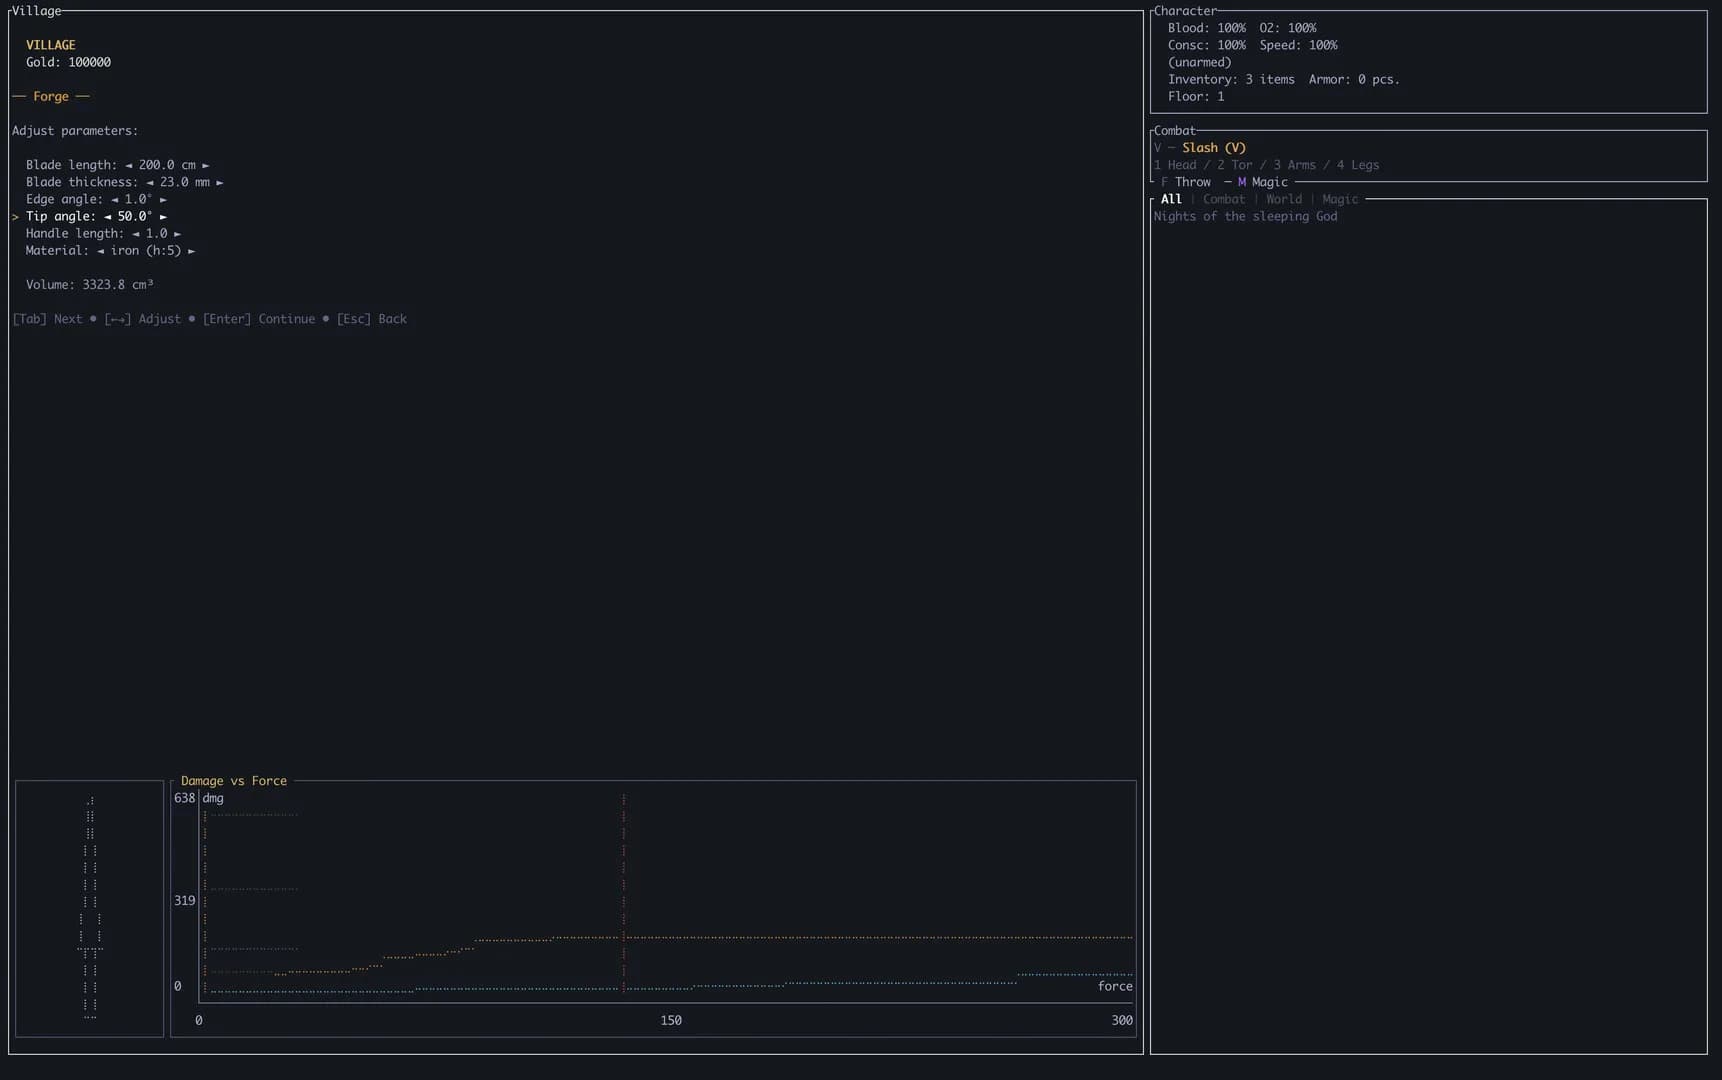1722x1080 pixels.
Task: Switch to the World log tab
Action: tap(1284, 199)
